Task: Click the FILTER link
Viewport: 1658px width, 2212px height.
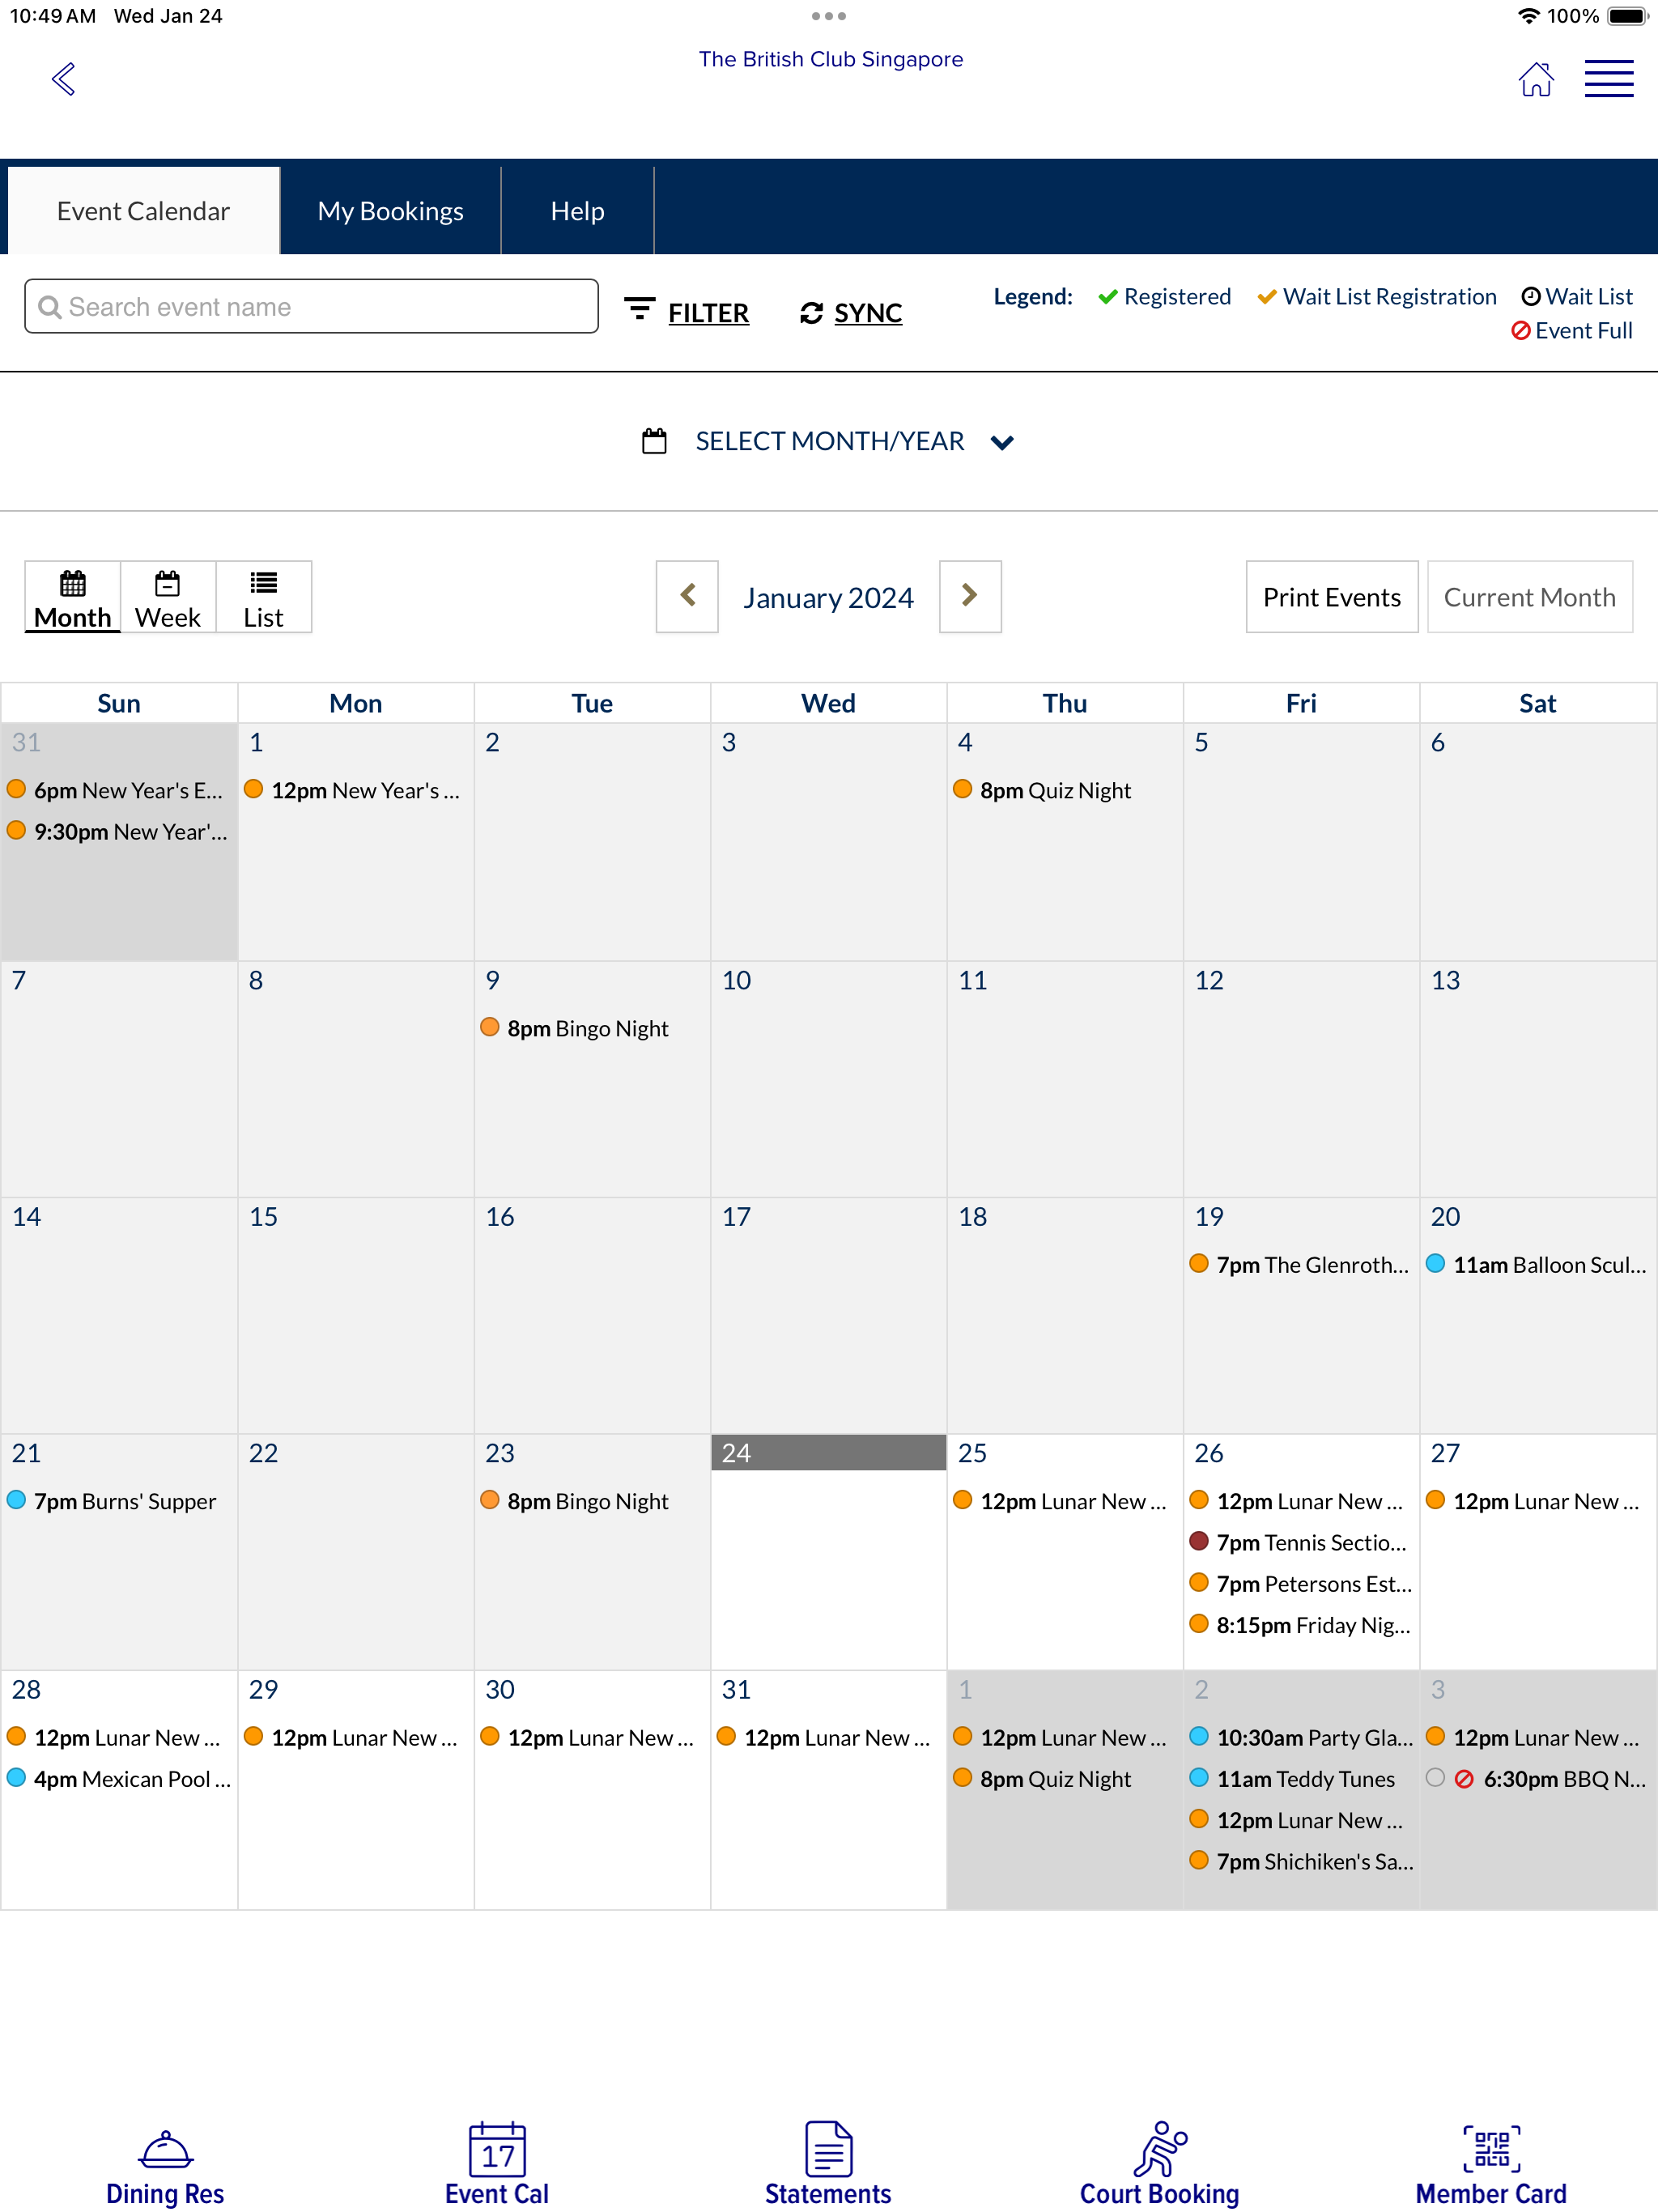Action: coord(708,313)
